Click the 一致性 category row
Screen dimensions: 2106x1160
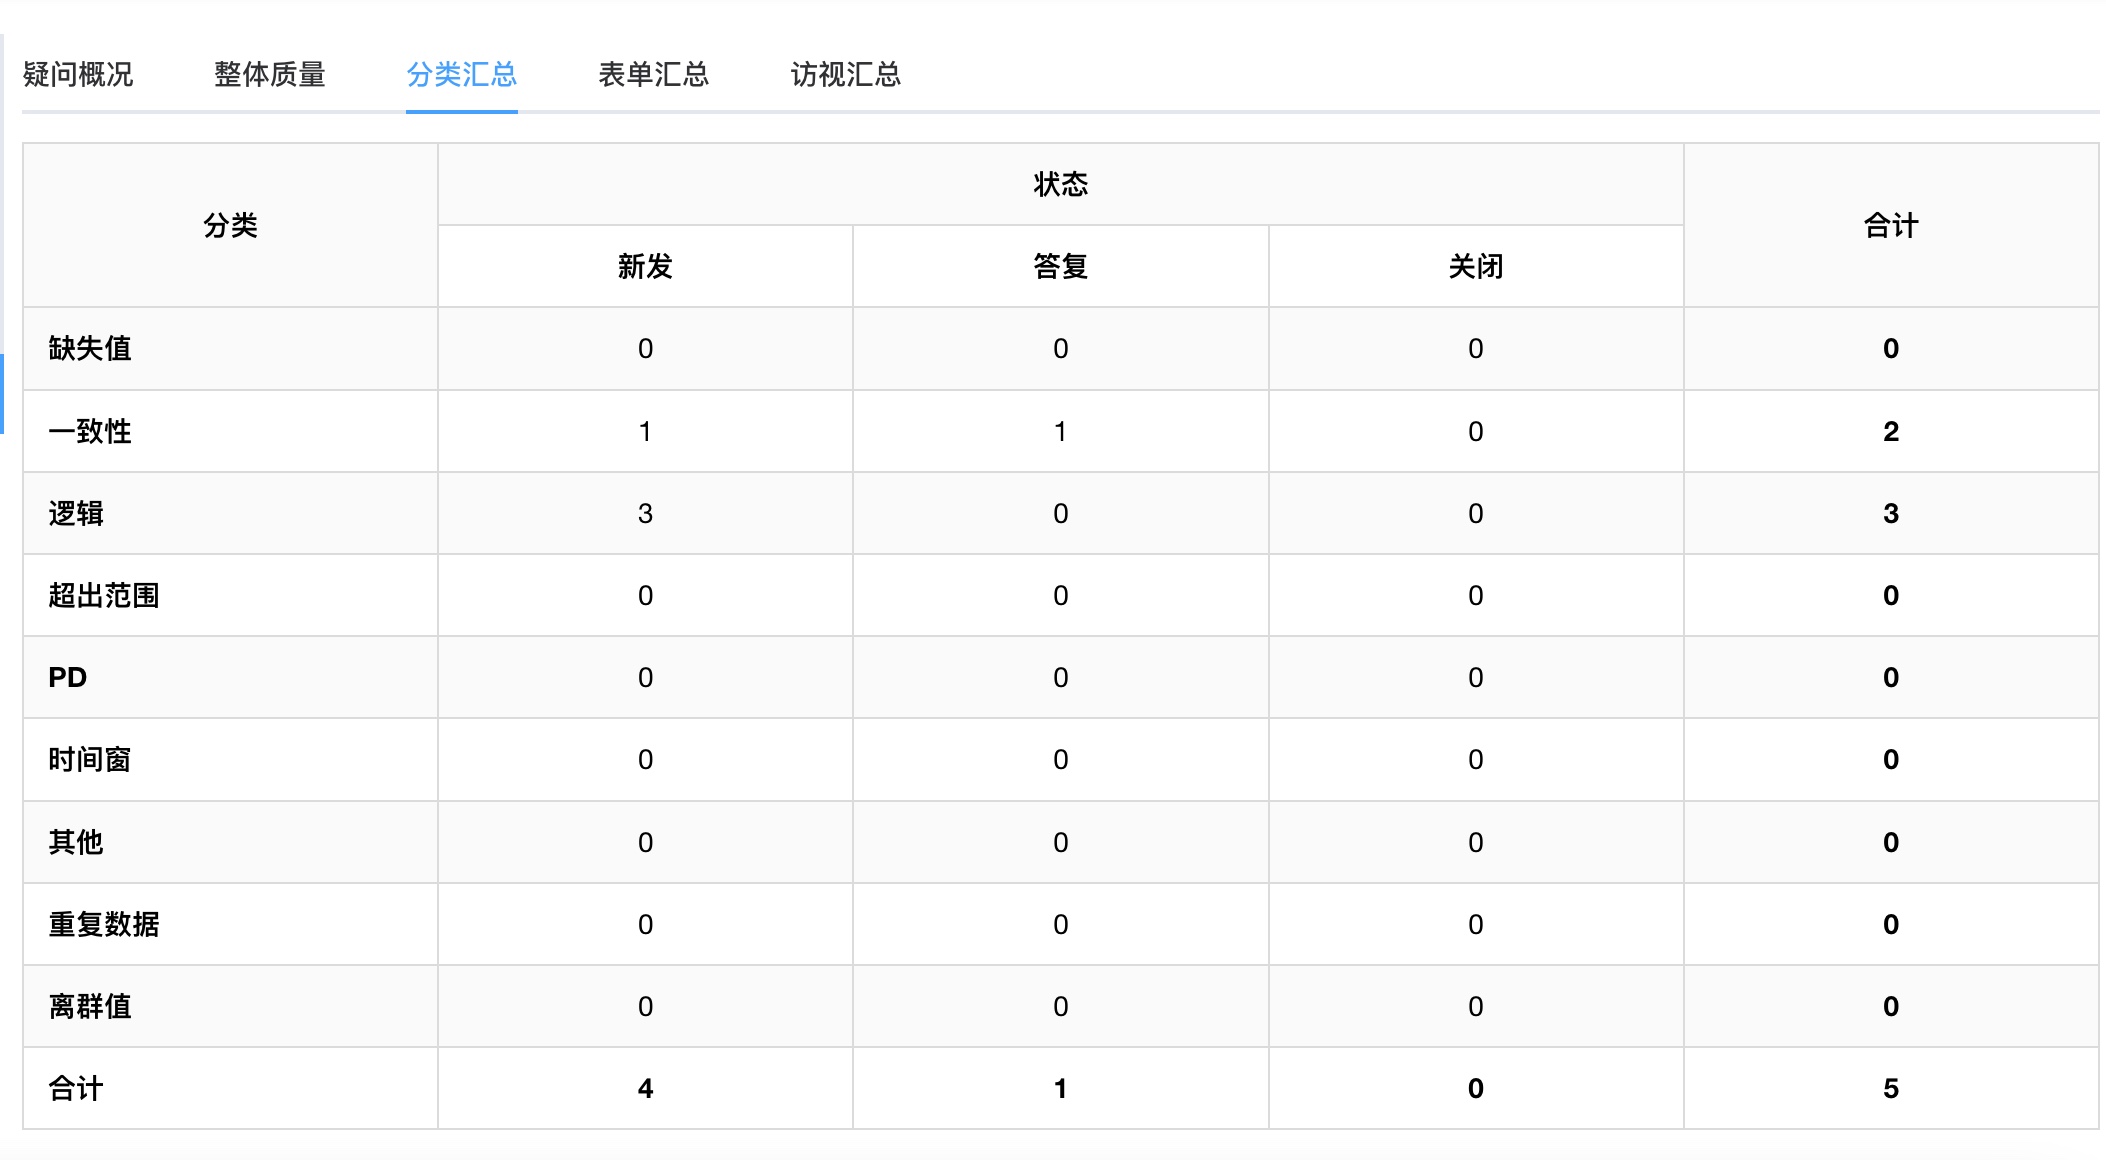pyautogui.click(x=87, y=431)
